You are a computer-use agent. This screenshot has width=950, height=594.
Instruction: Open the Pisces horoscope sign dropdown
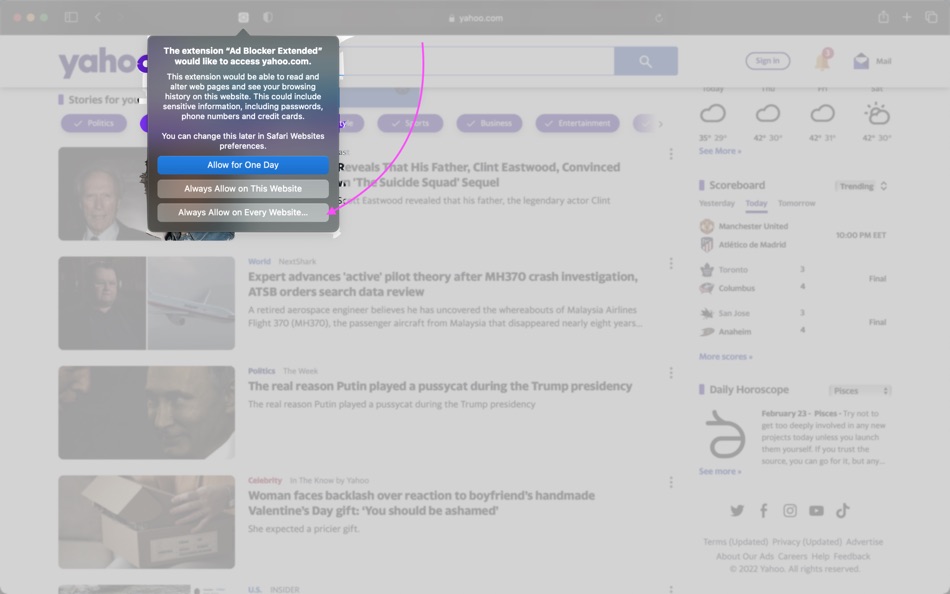click(860, 390)
